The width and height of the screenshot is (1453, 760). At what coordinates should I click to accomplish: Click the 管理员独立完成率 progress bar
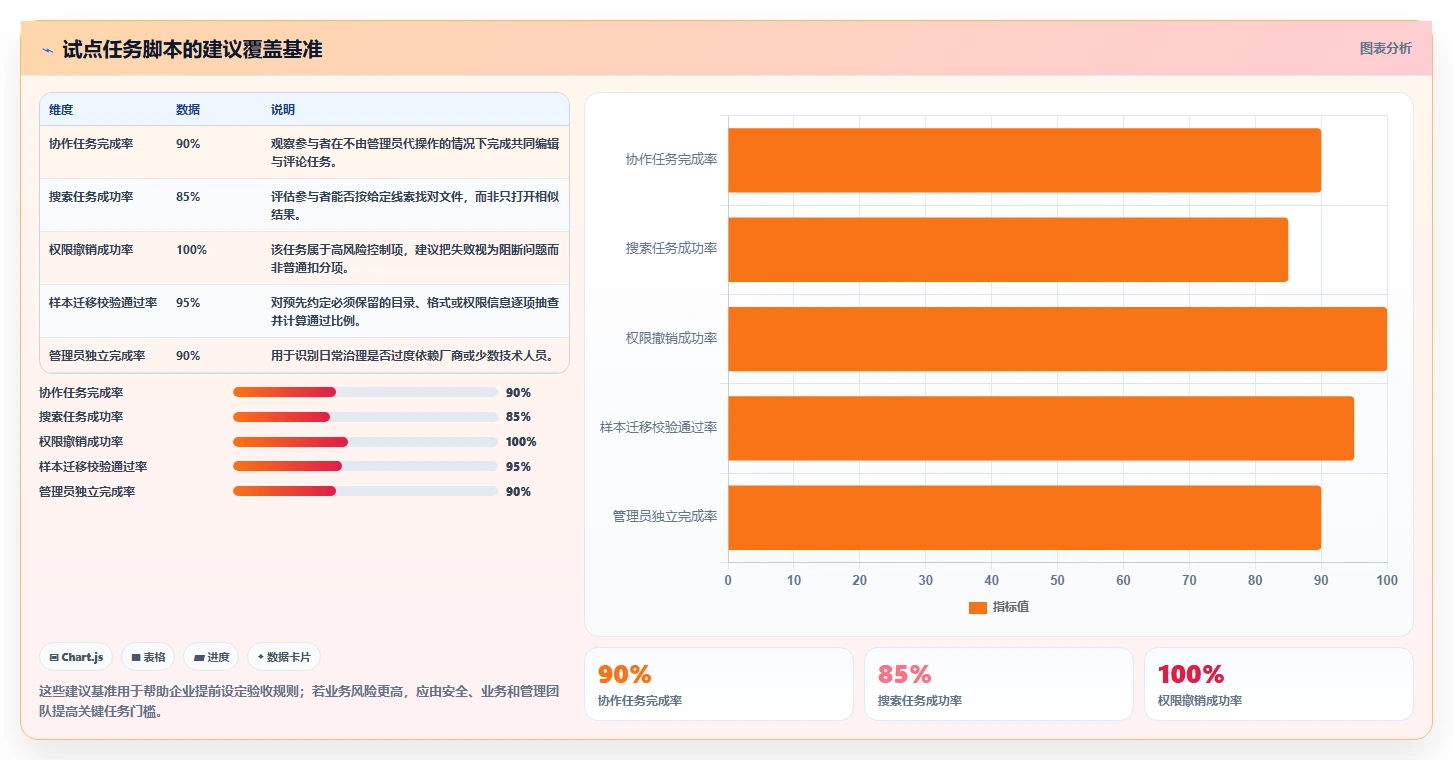[365, 491]
